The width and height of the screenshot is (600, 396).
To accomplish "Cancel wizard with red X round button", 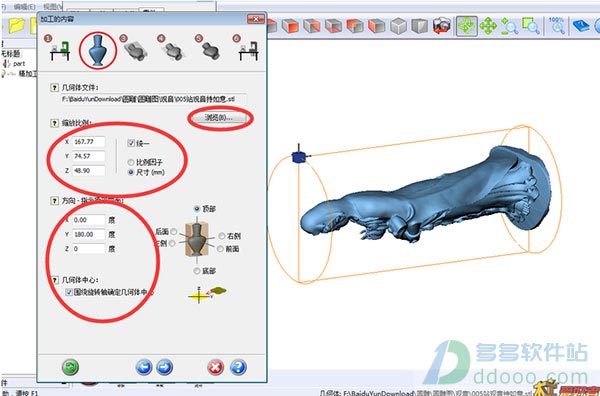I will [x=215, y=367].
